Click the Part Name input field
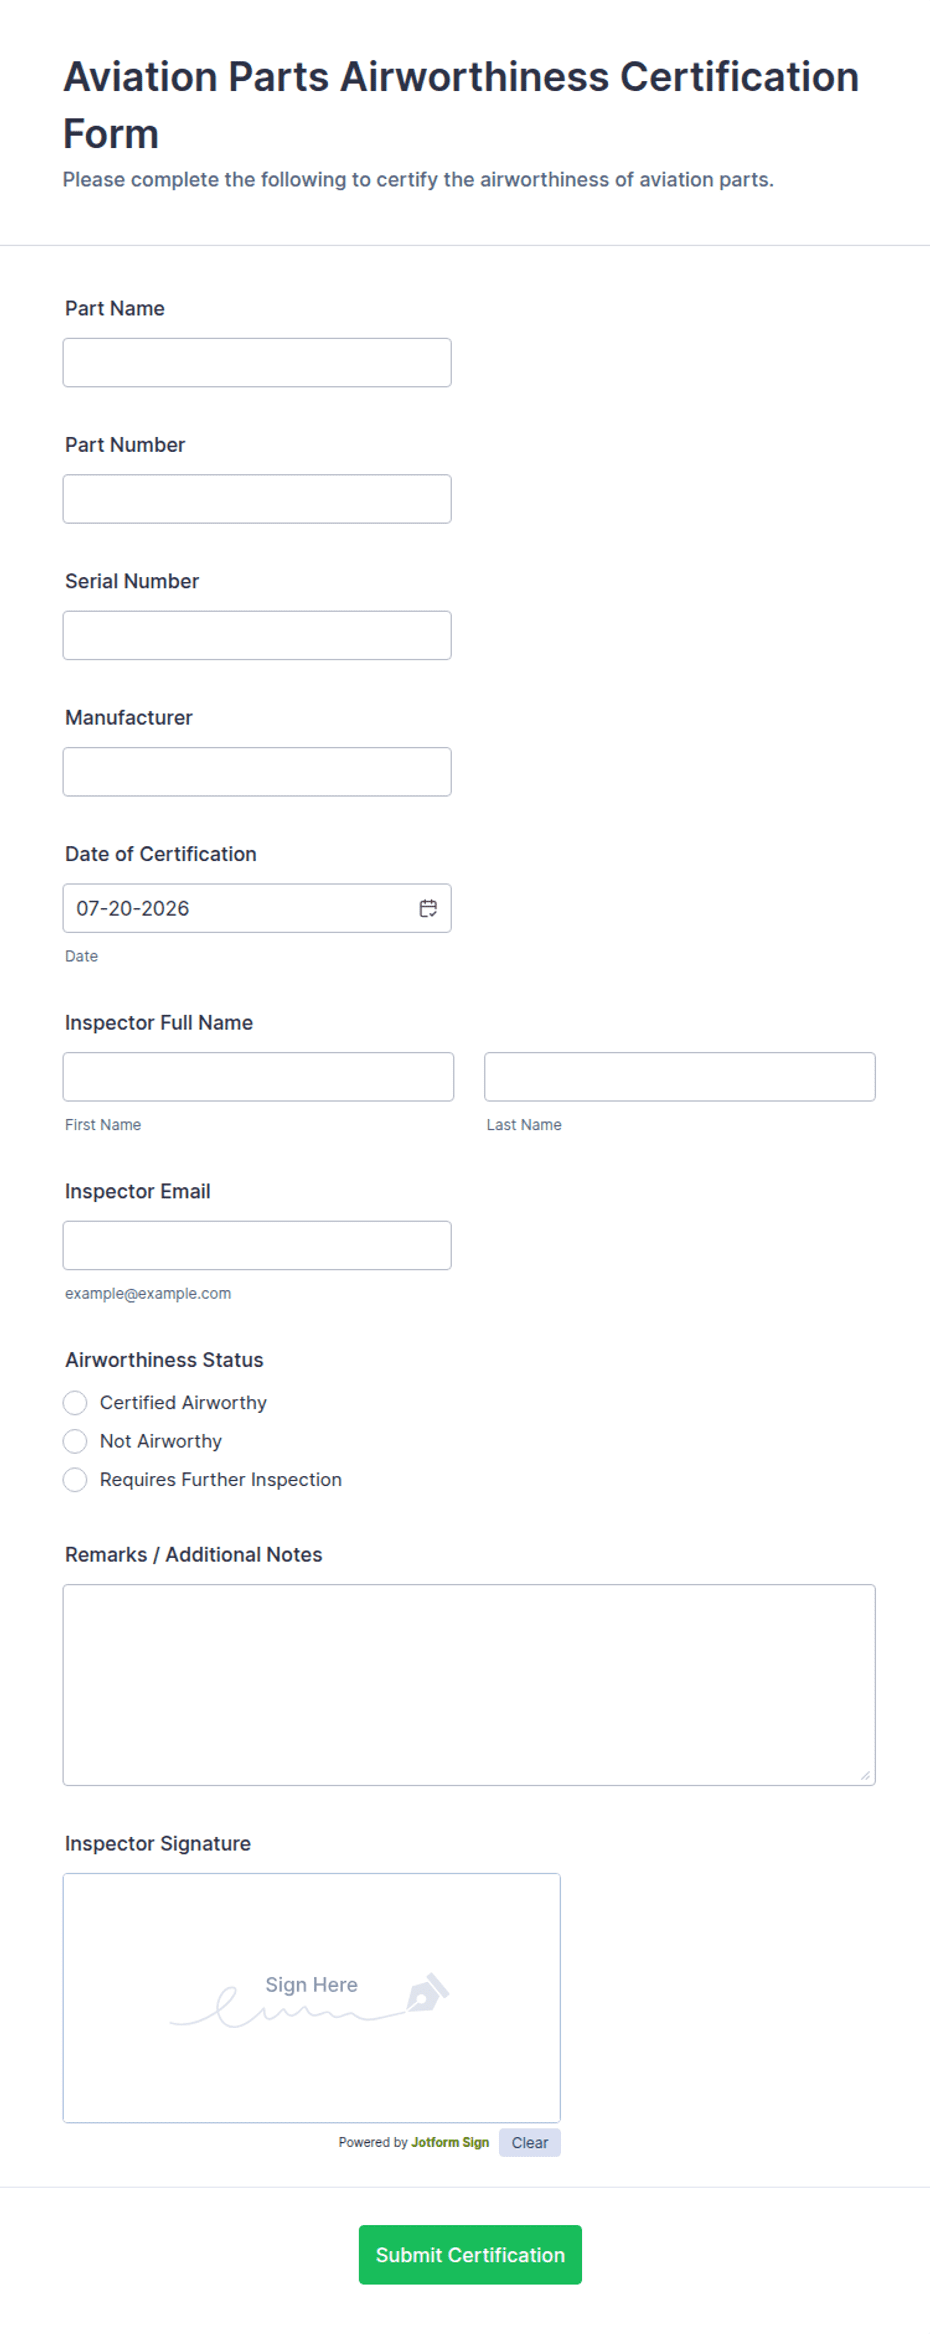This screenshot has width=930, height=2334. (257, 362)
